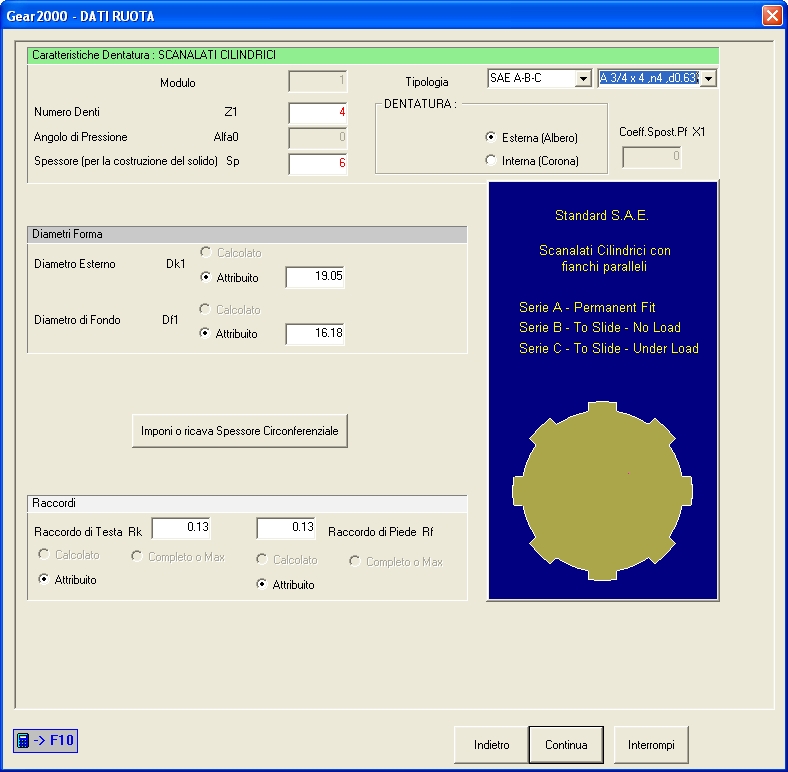This screenshot has width=788, height=772.
Task: Click the spline shaft preview image
Action: (602, 491)
